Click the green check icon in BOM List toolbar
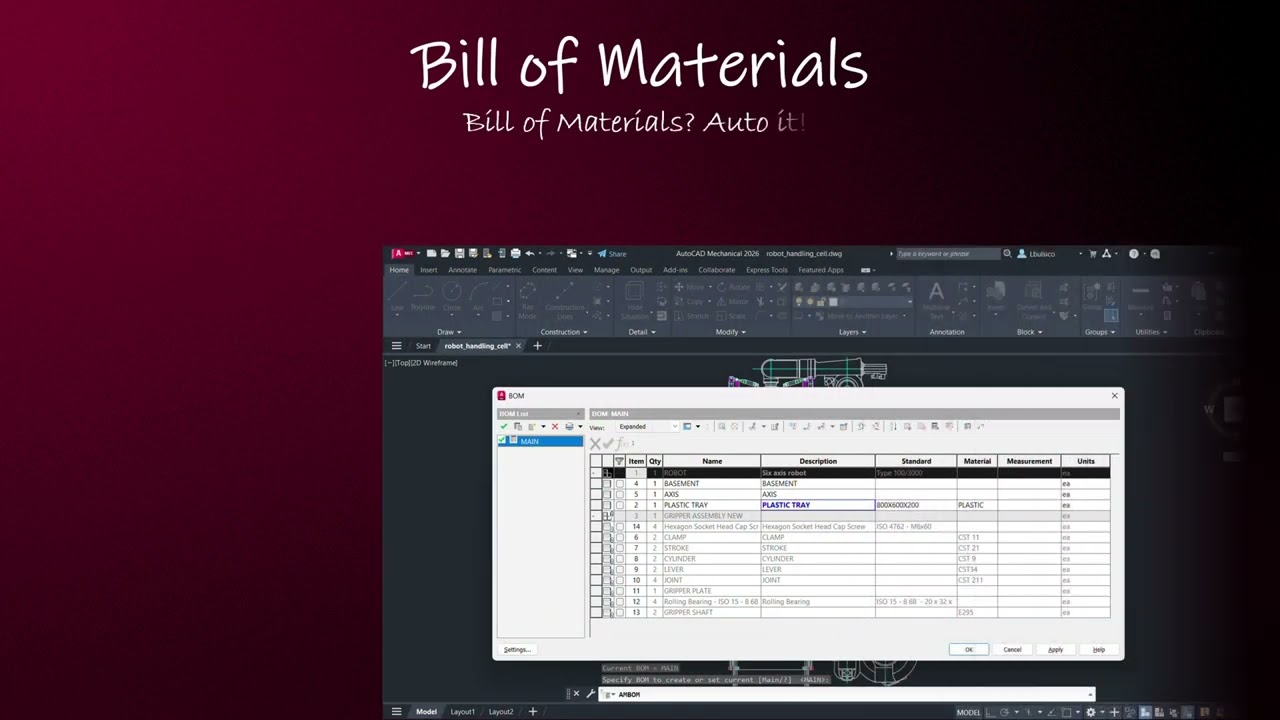Viewport: 1280px width, 720px height. click(x=504, y=427)
